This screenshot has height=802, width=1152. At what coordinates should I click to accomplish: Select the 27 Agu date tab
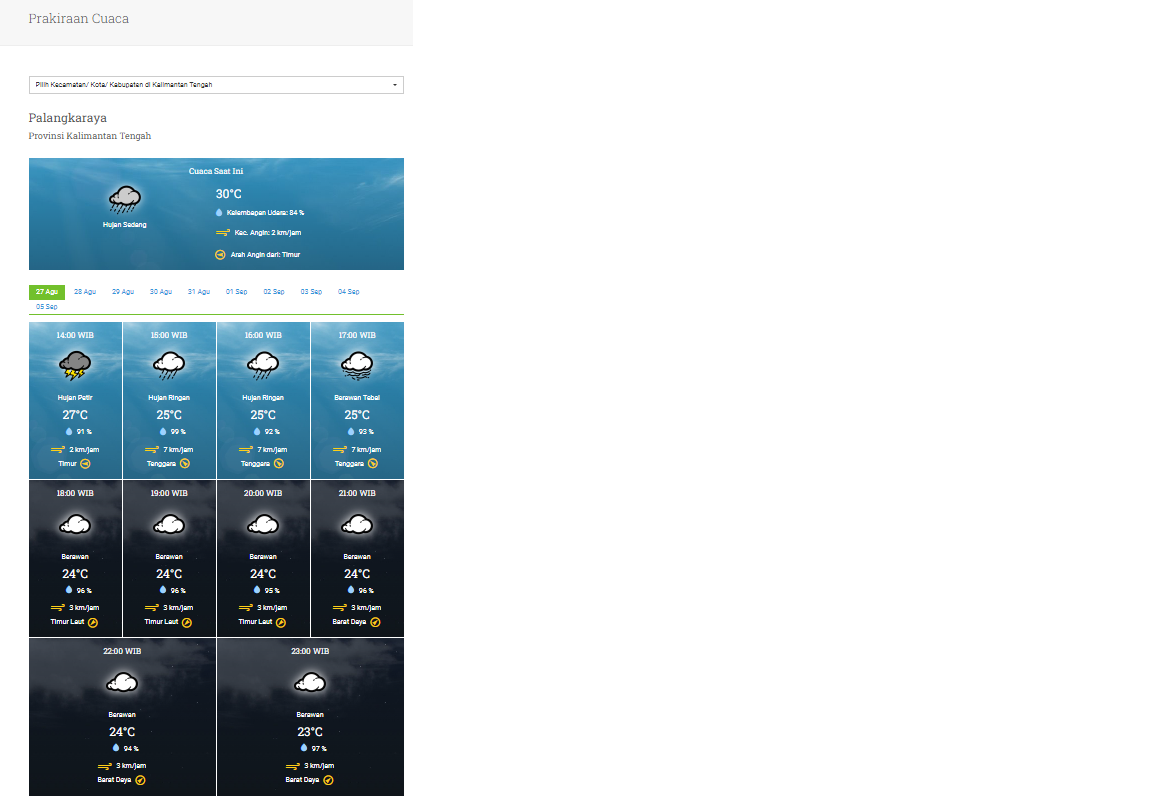(47, 292)
